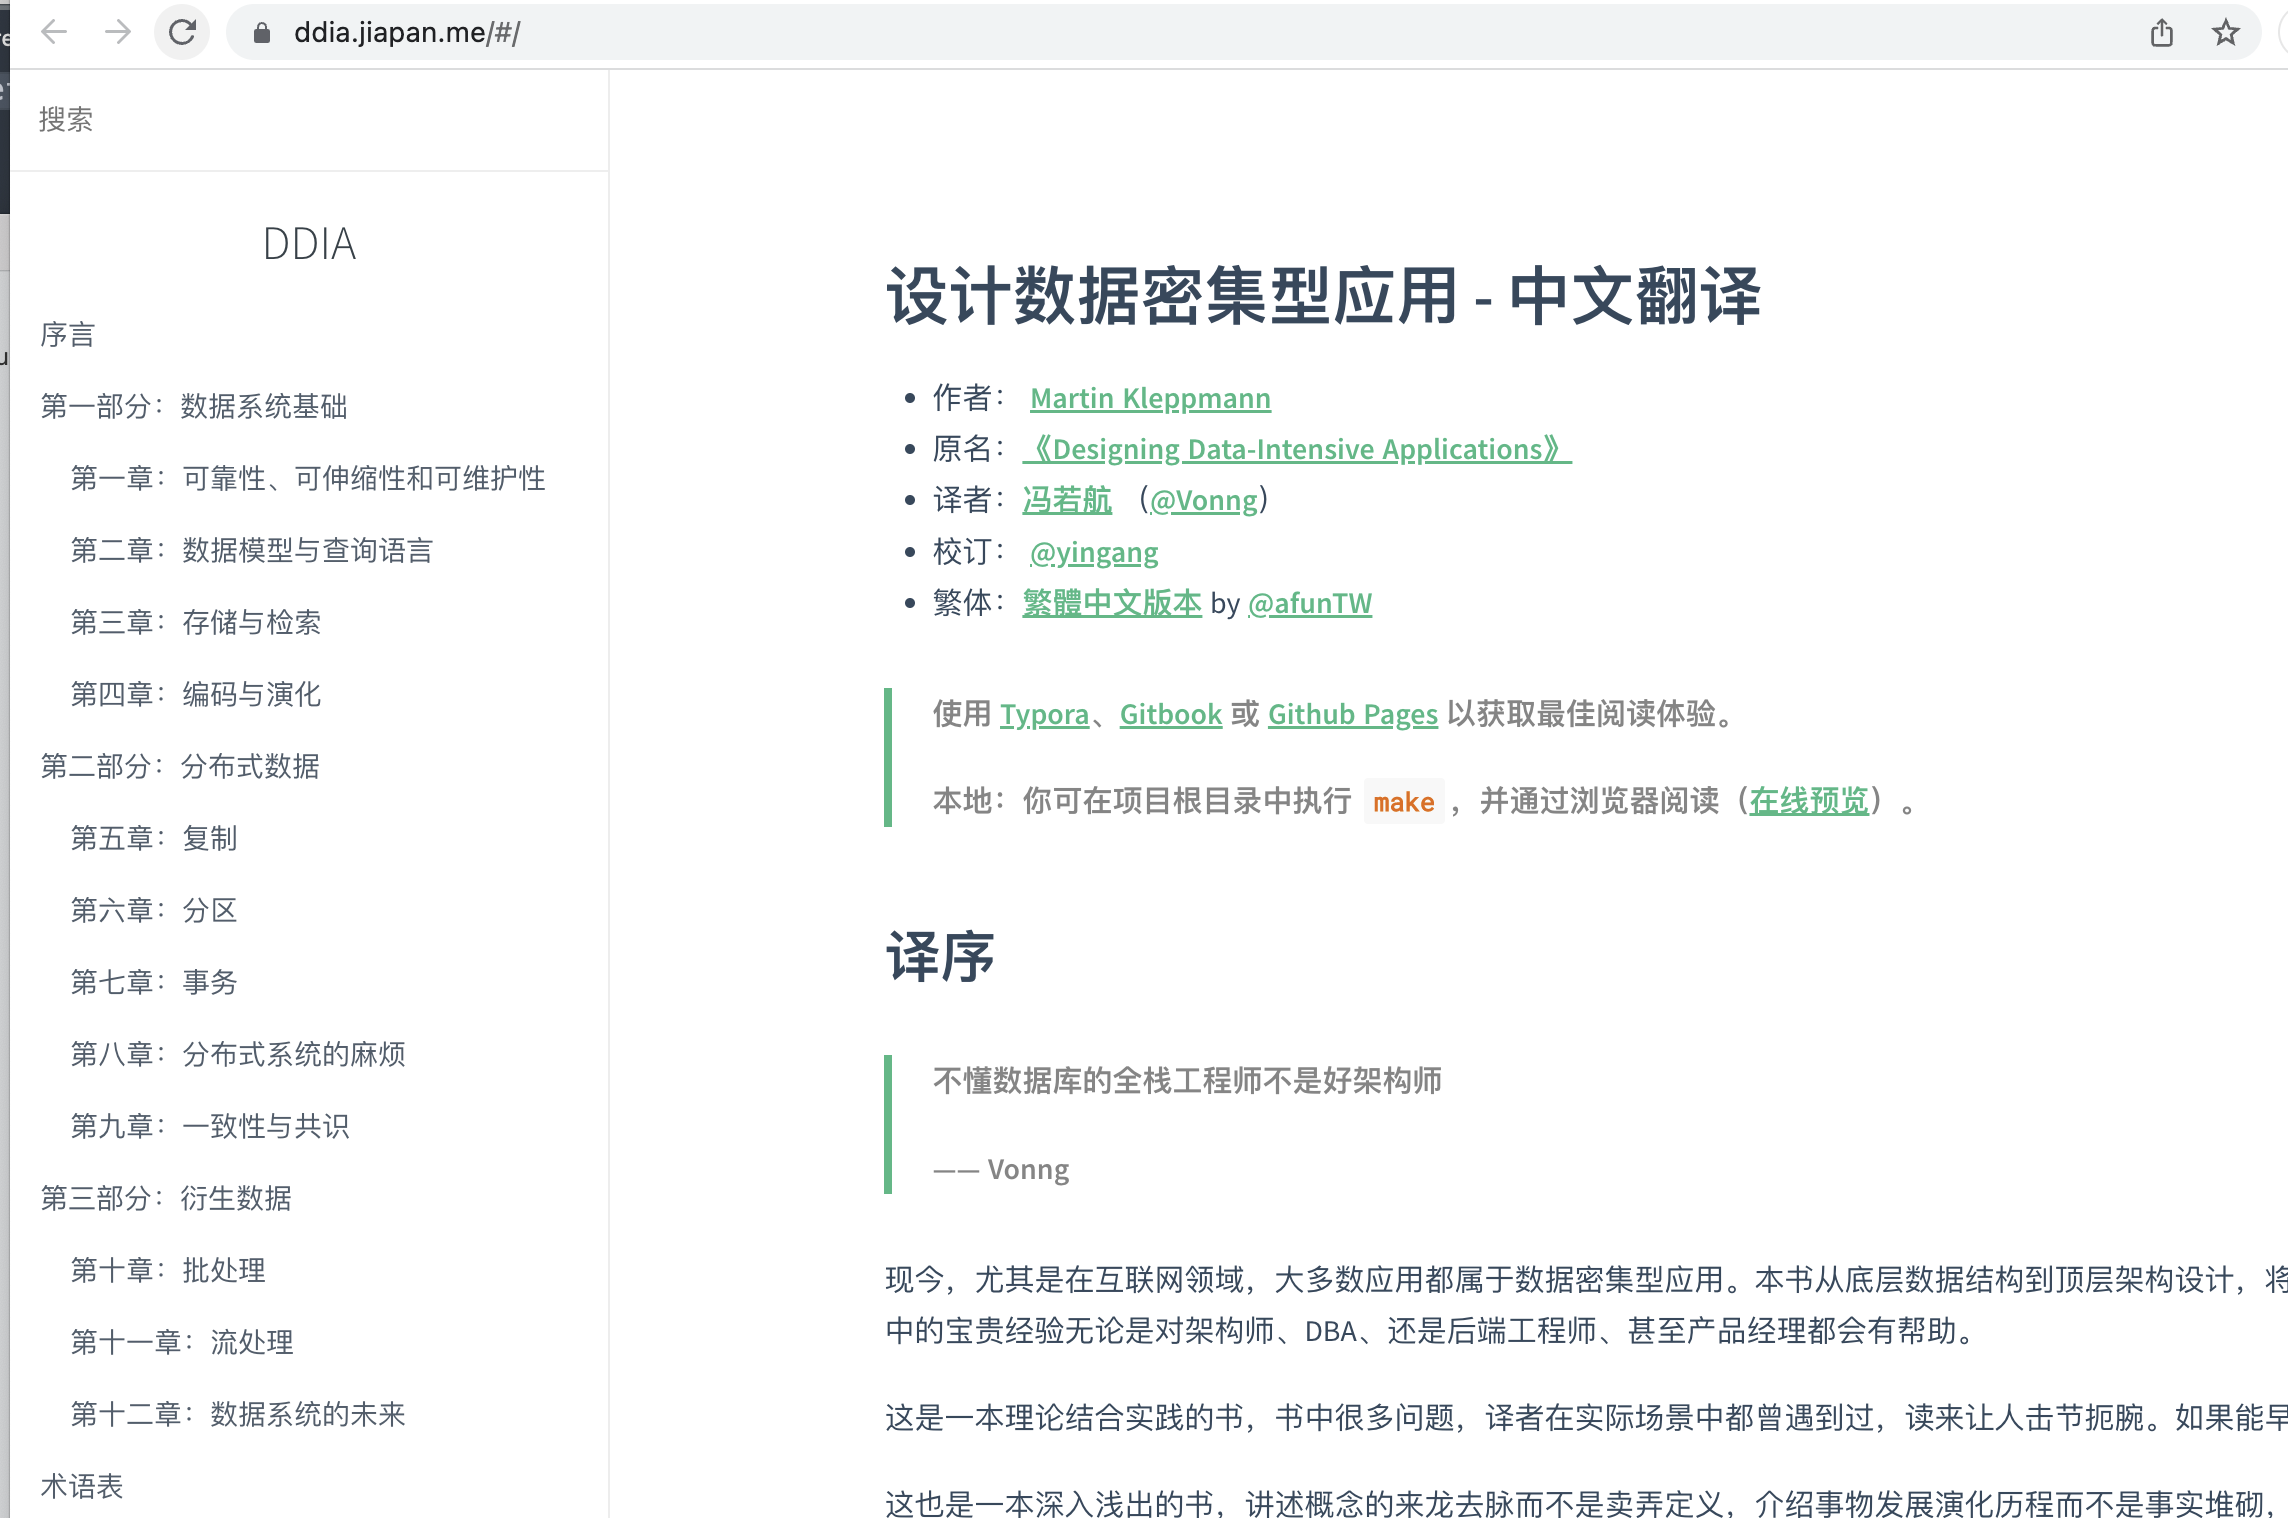The height and width of the screenshot is (1518, 2288).
Task: Select 第三部分：衍生数据 section
Action: pyautogui.click(x=166, y=1199)
